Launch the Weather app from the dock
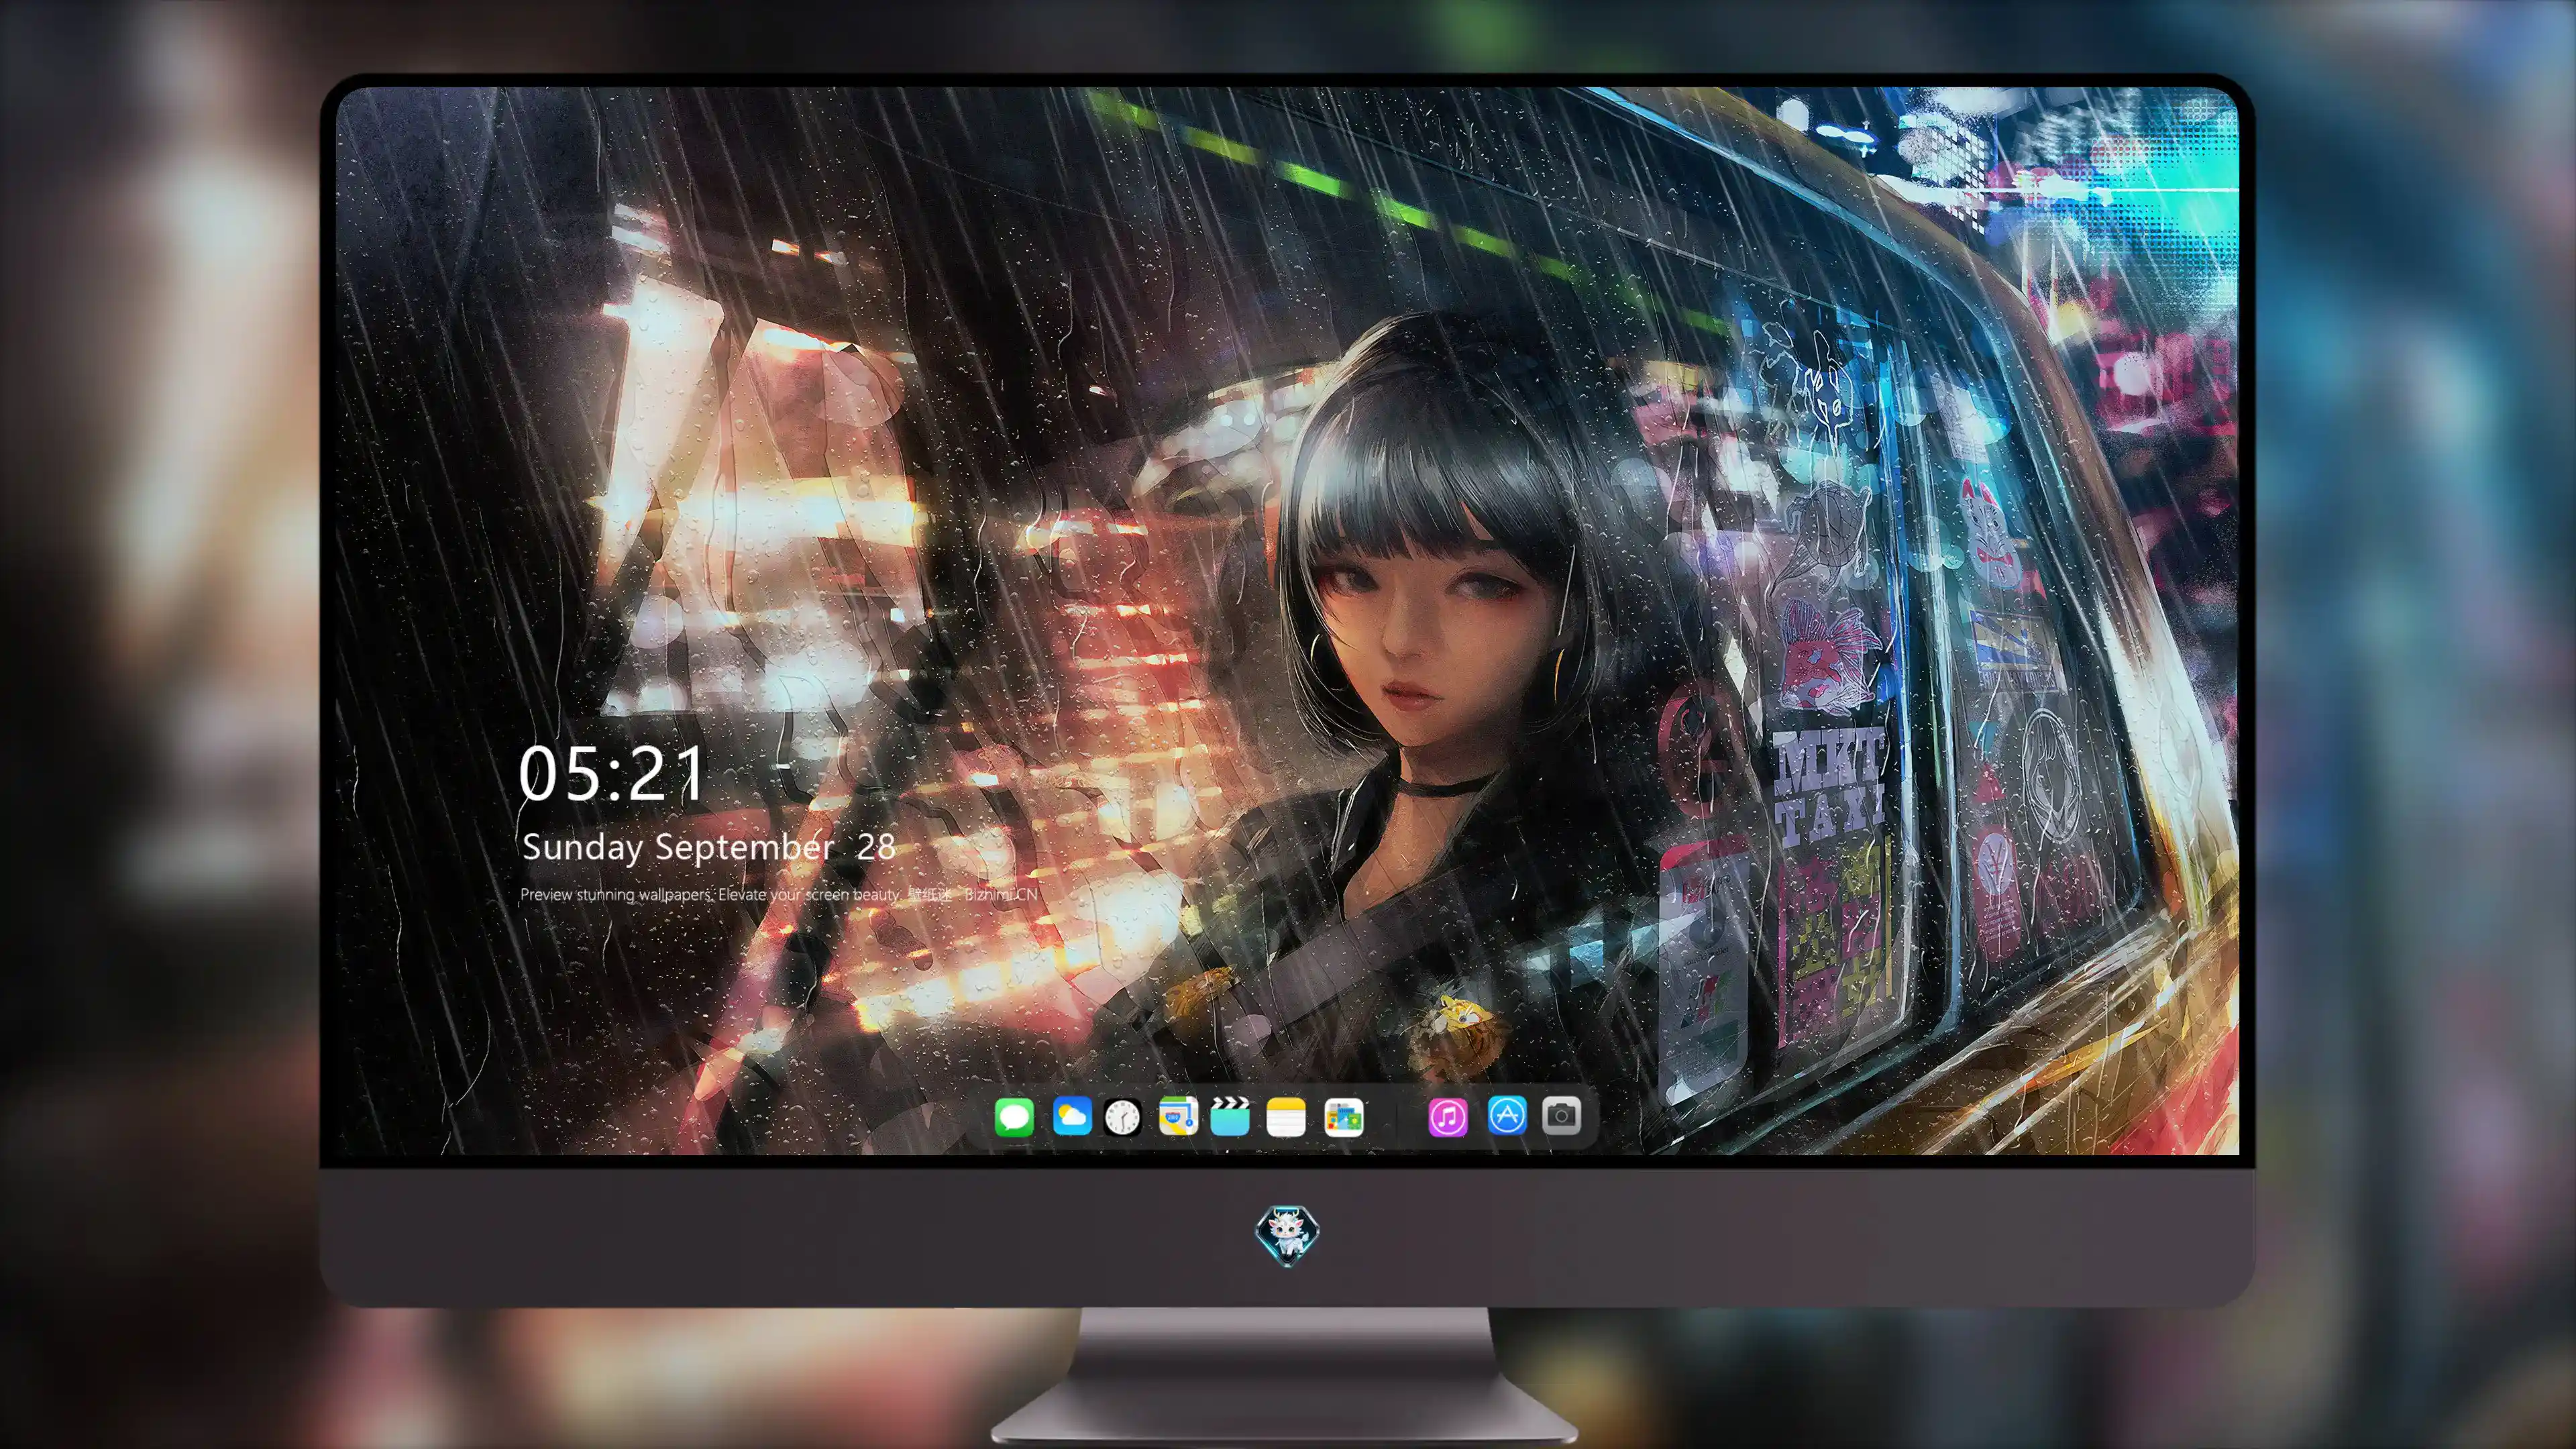Viewport: 2576px width, 1449px height. pos(1072,1116)
